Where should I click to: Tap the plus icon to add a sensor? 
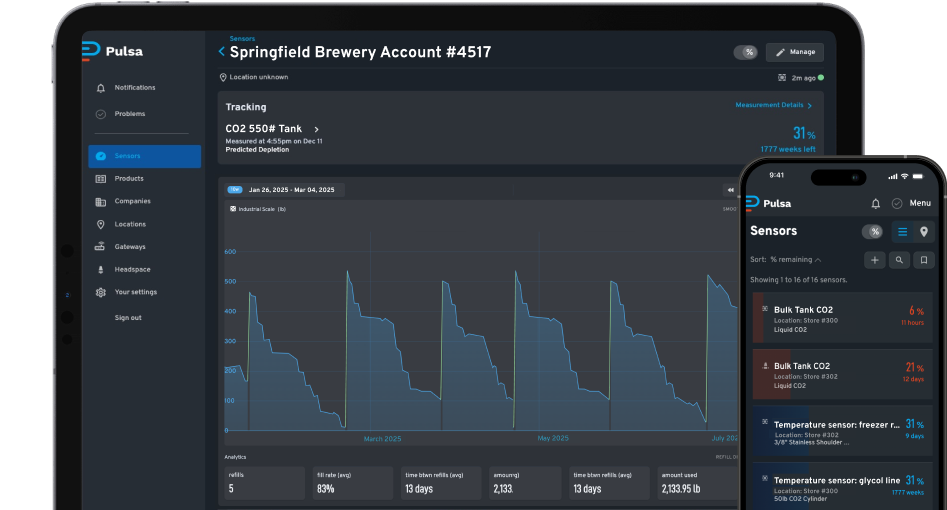pos(875,260)
